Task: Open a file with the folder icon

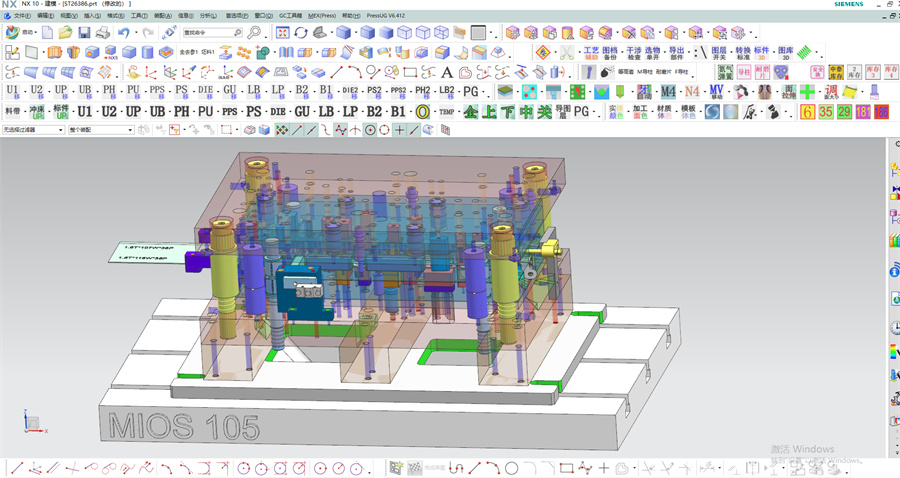Action: point(65,33)
